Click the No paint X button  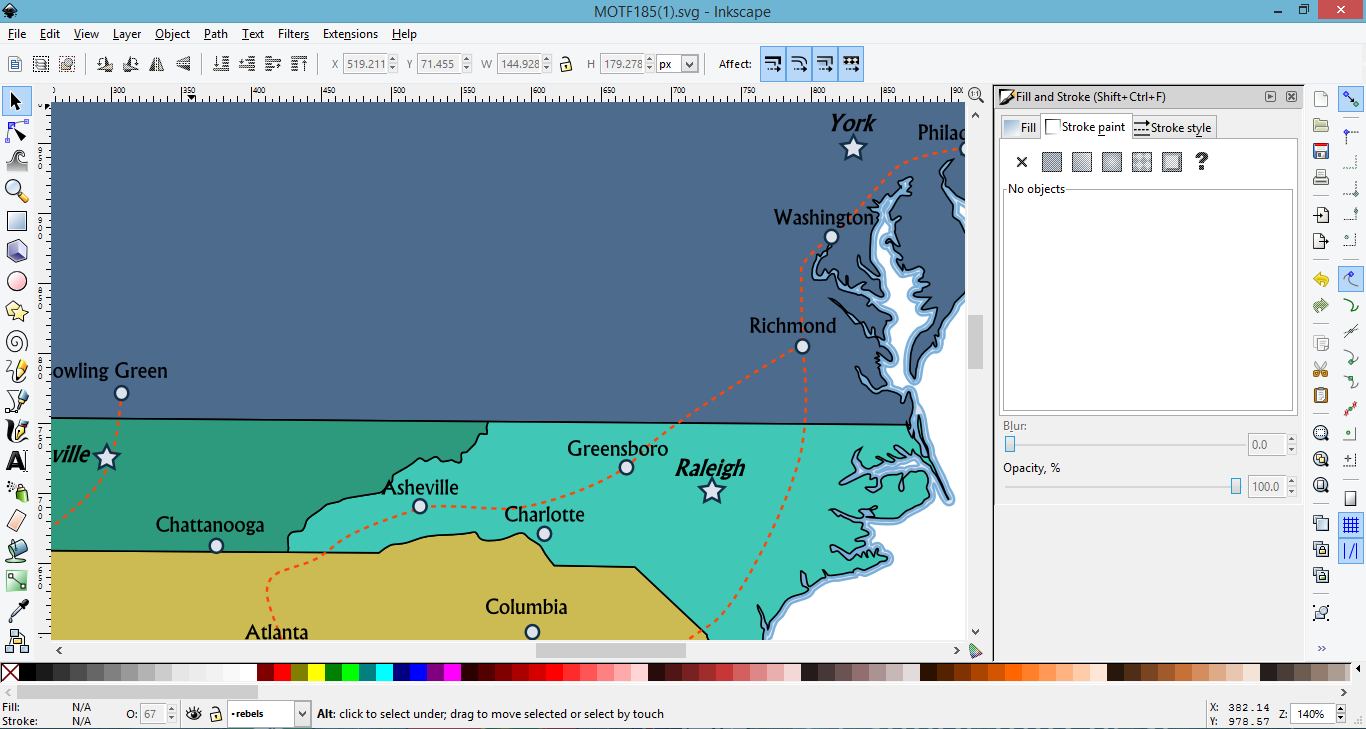click(1021, 162)
